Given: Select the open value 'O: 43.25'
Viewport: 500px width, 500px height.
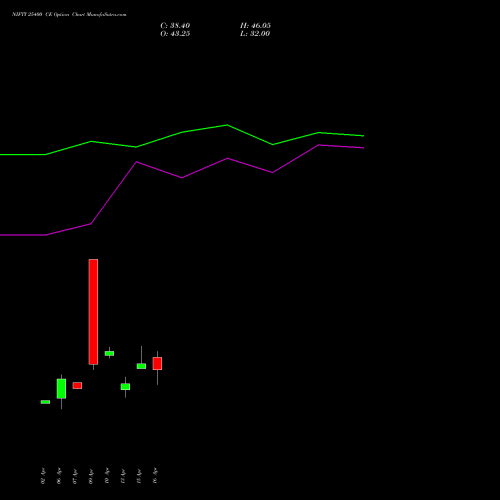Looking at the screenshot, I should [x=175, y=34].
